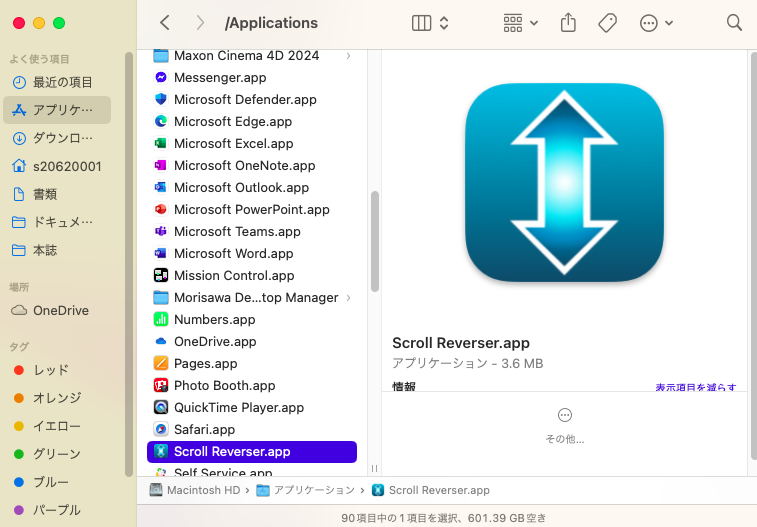Screen dimensions: 757x527
Task: Filter by the ブルー tag
Action: [57, 482]
